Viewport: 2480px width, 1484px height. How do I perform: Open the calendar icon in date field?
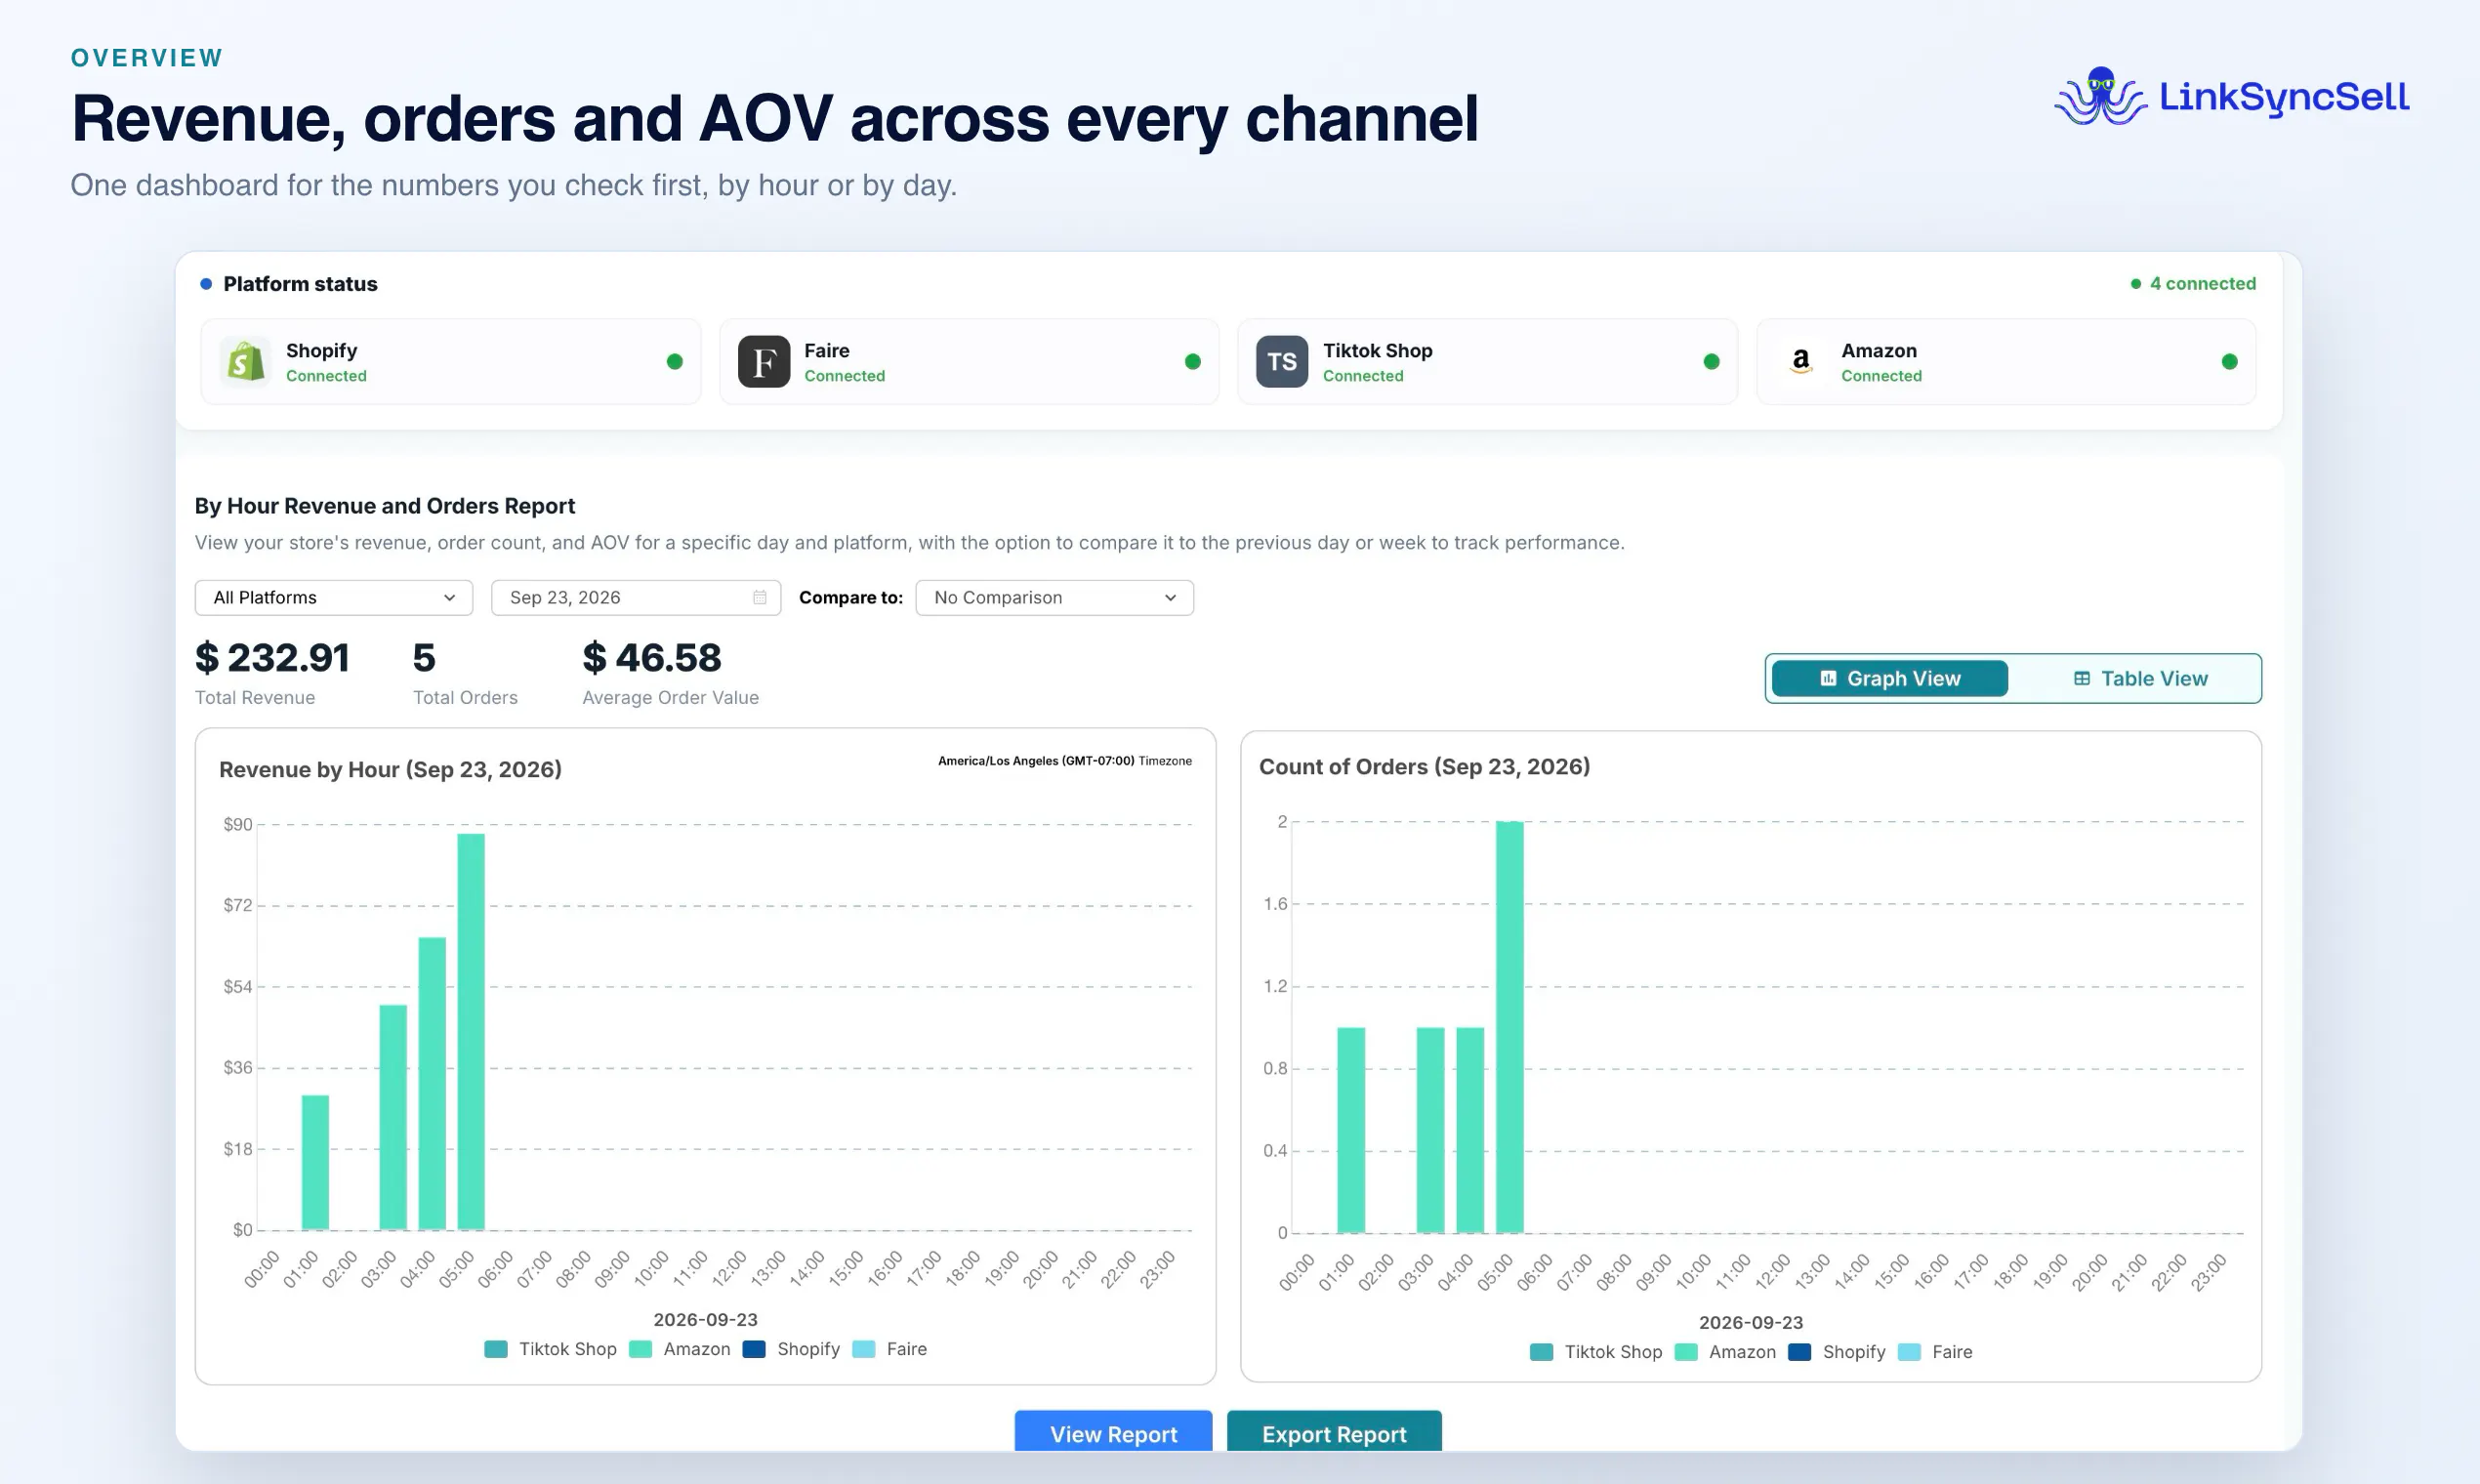click(x=760, y=597)
